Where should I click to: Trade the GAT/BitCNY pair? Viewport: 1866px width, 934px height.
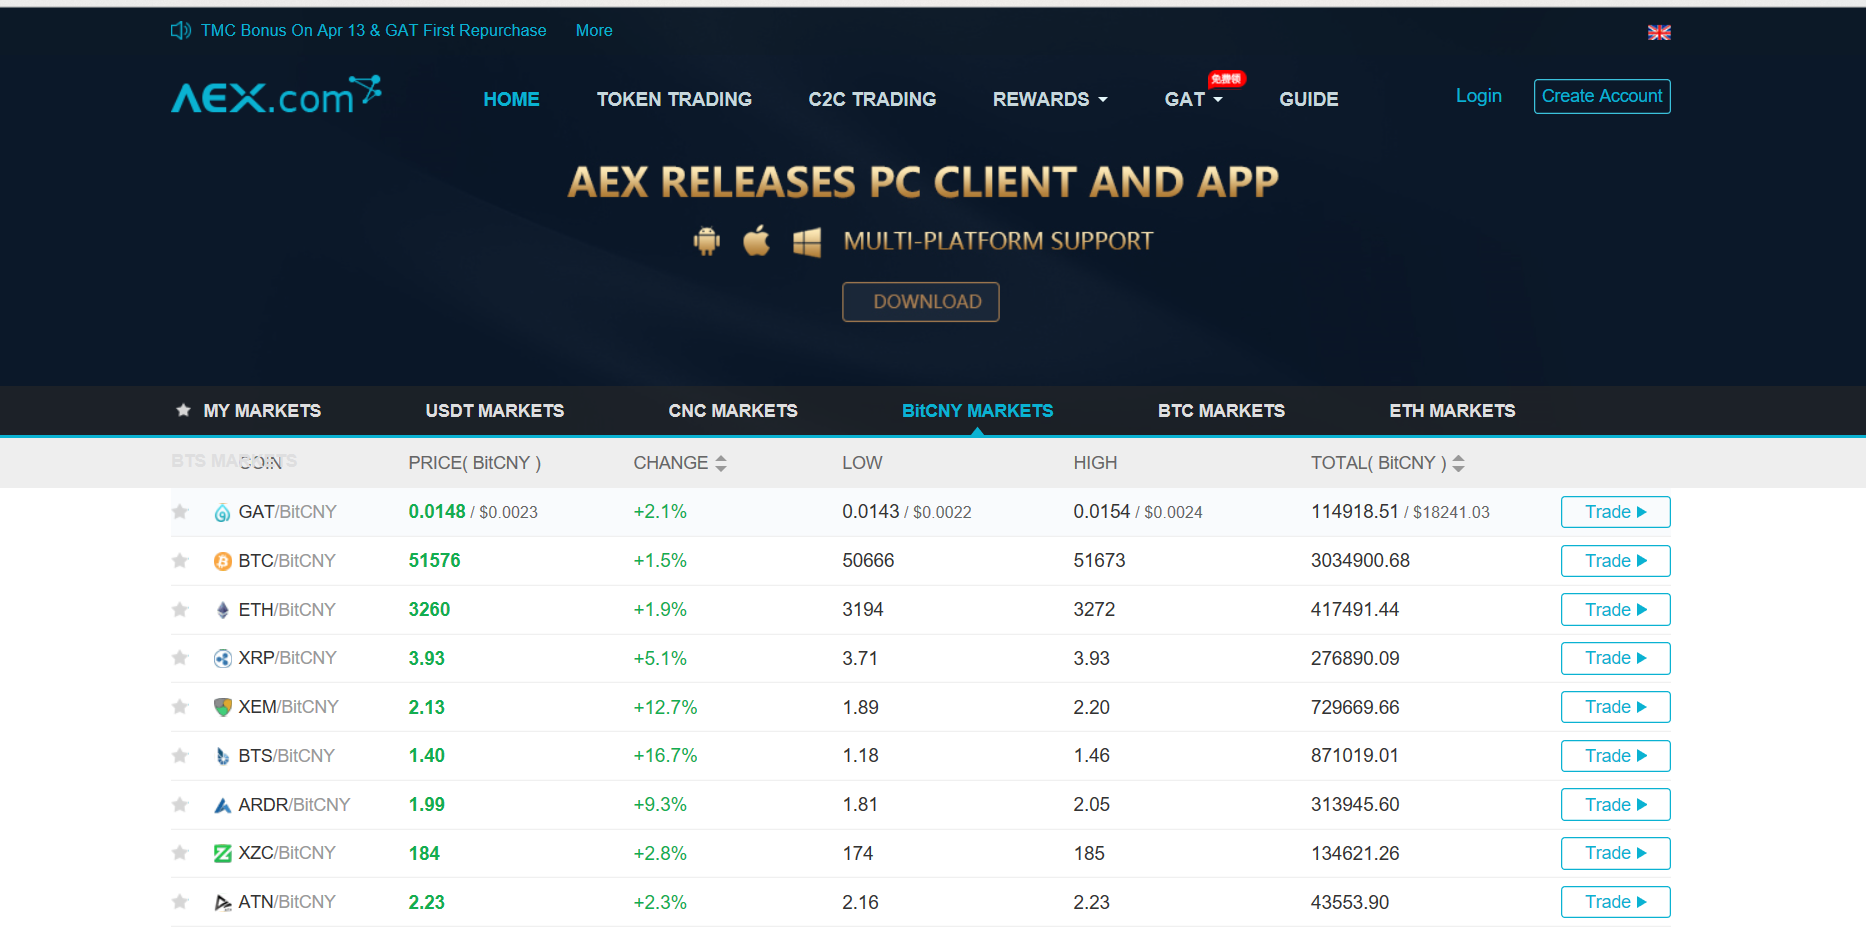point(1615,512)
